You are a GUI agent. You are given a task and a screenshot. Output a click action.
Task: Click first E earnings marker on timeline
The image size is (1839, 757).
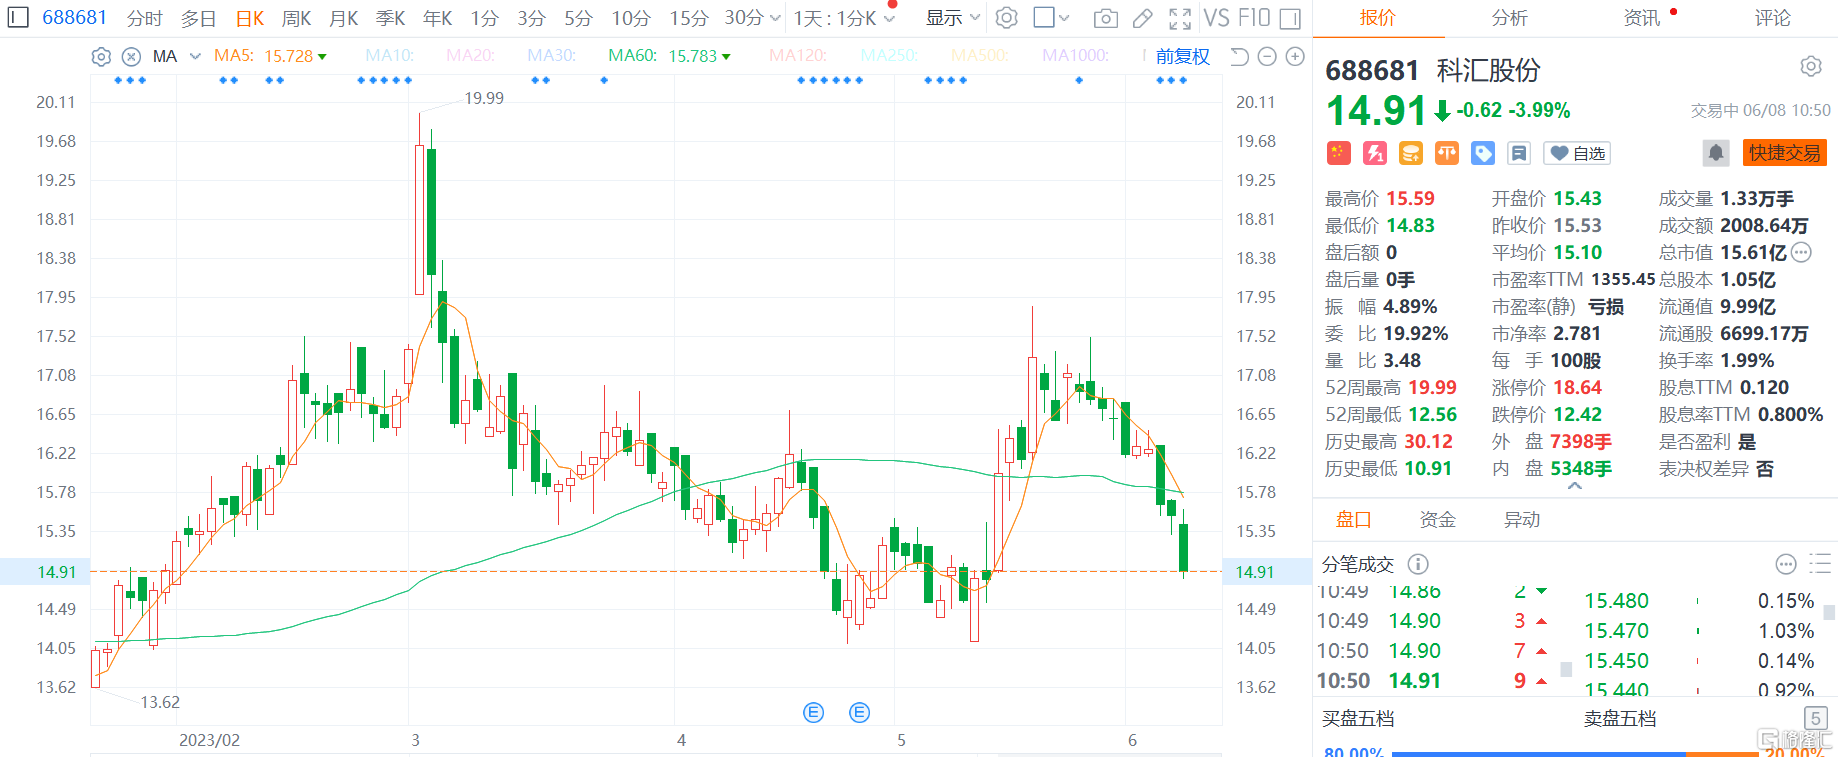(x=814, y=712)
